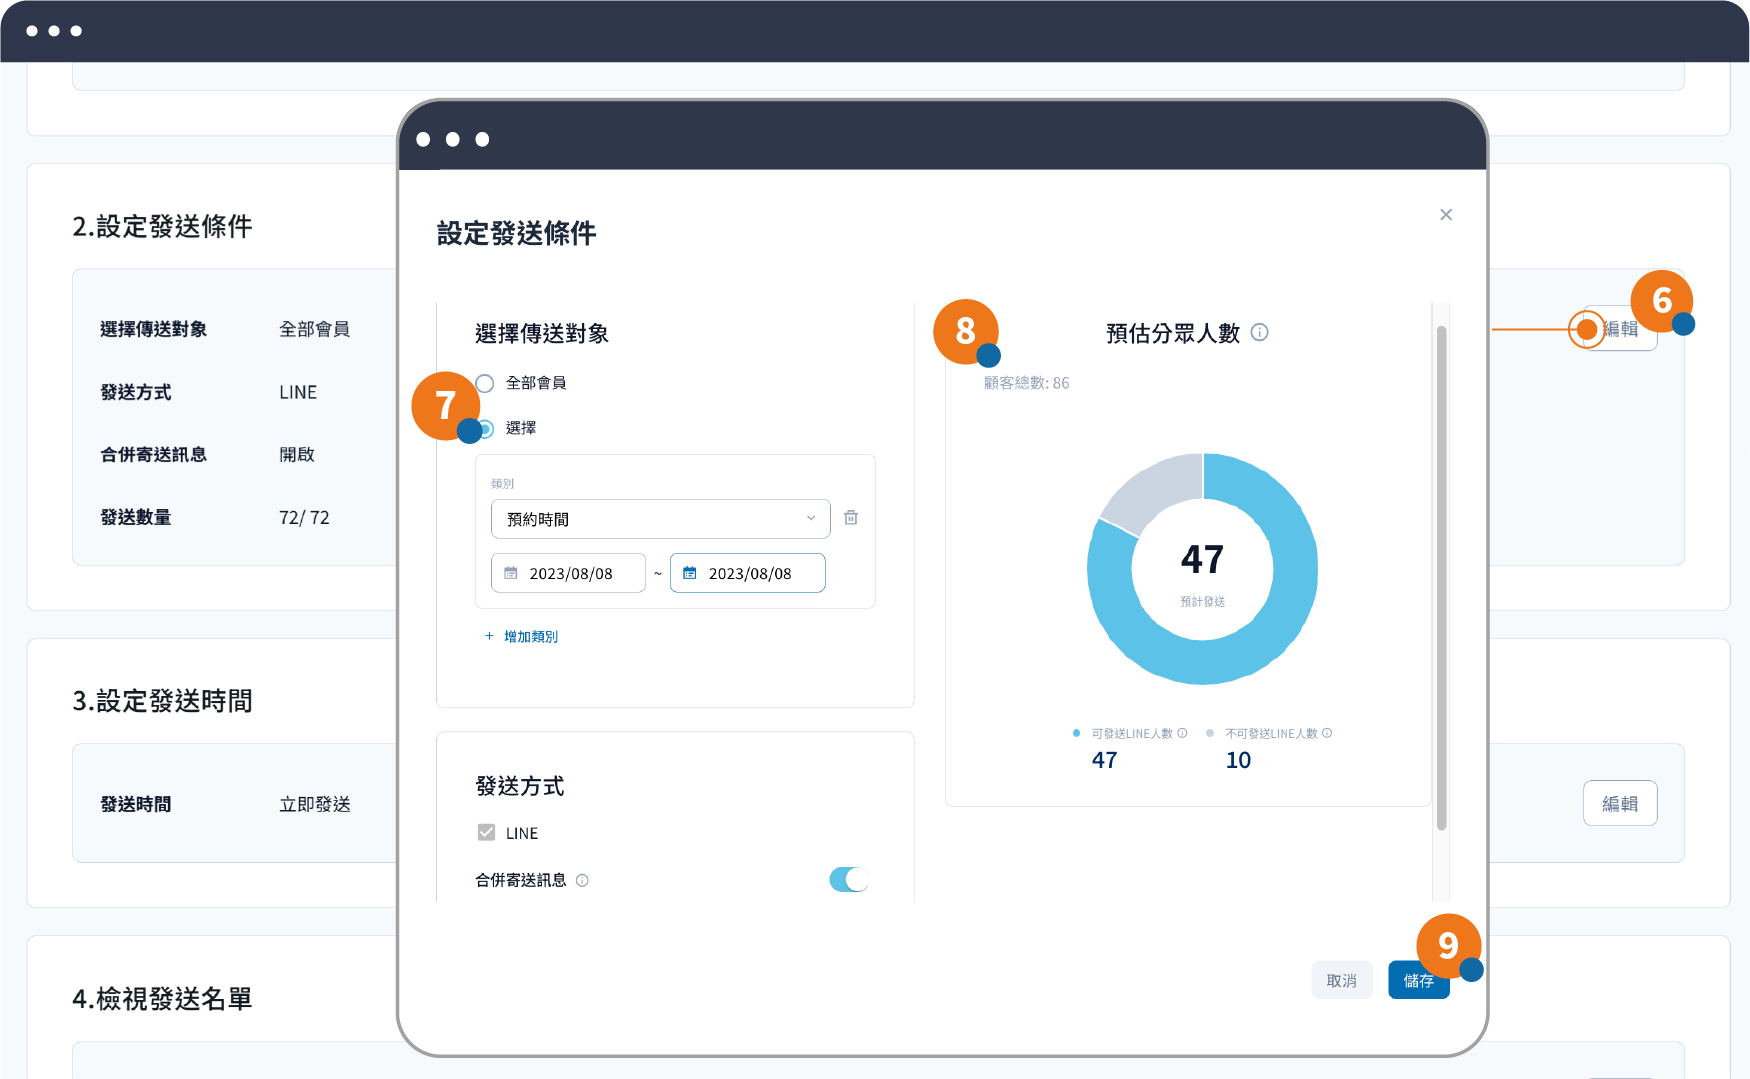Toggle the LINE checkbox under 發送方式
Screen dimensions: 1750x1079
[x=487, y=832]
